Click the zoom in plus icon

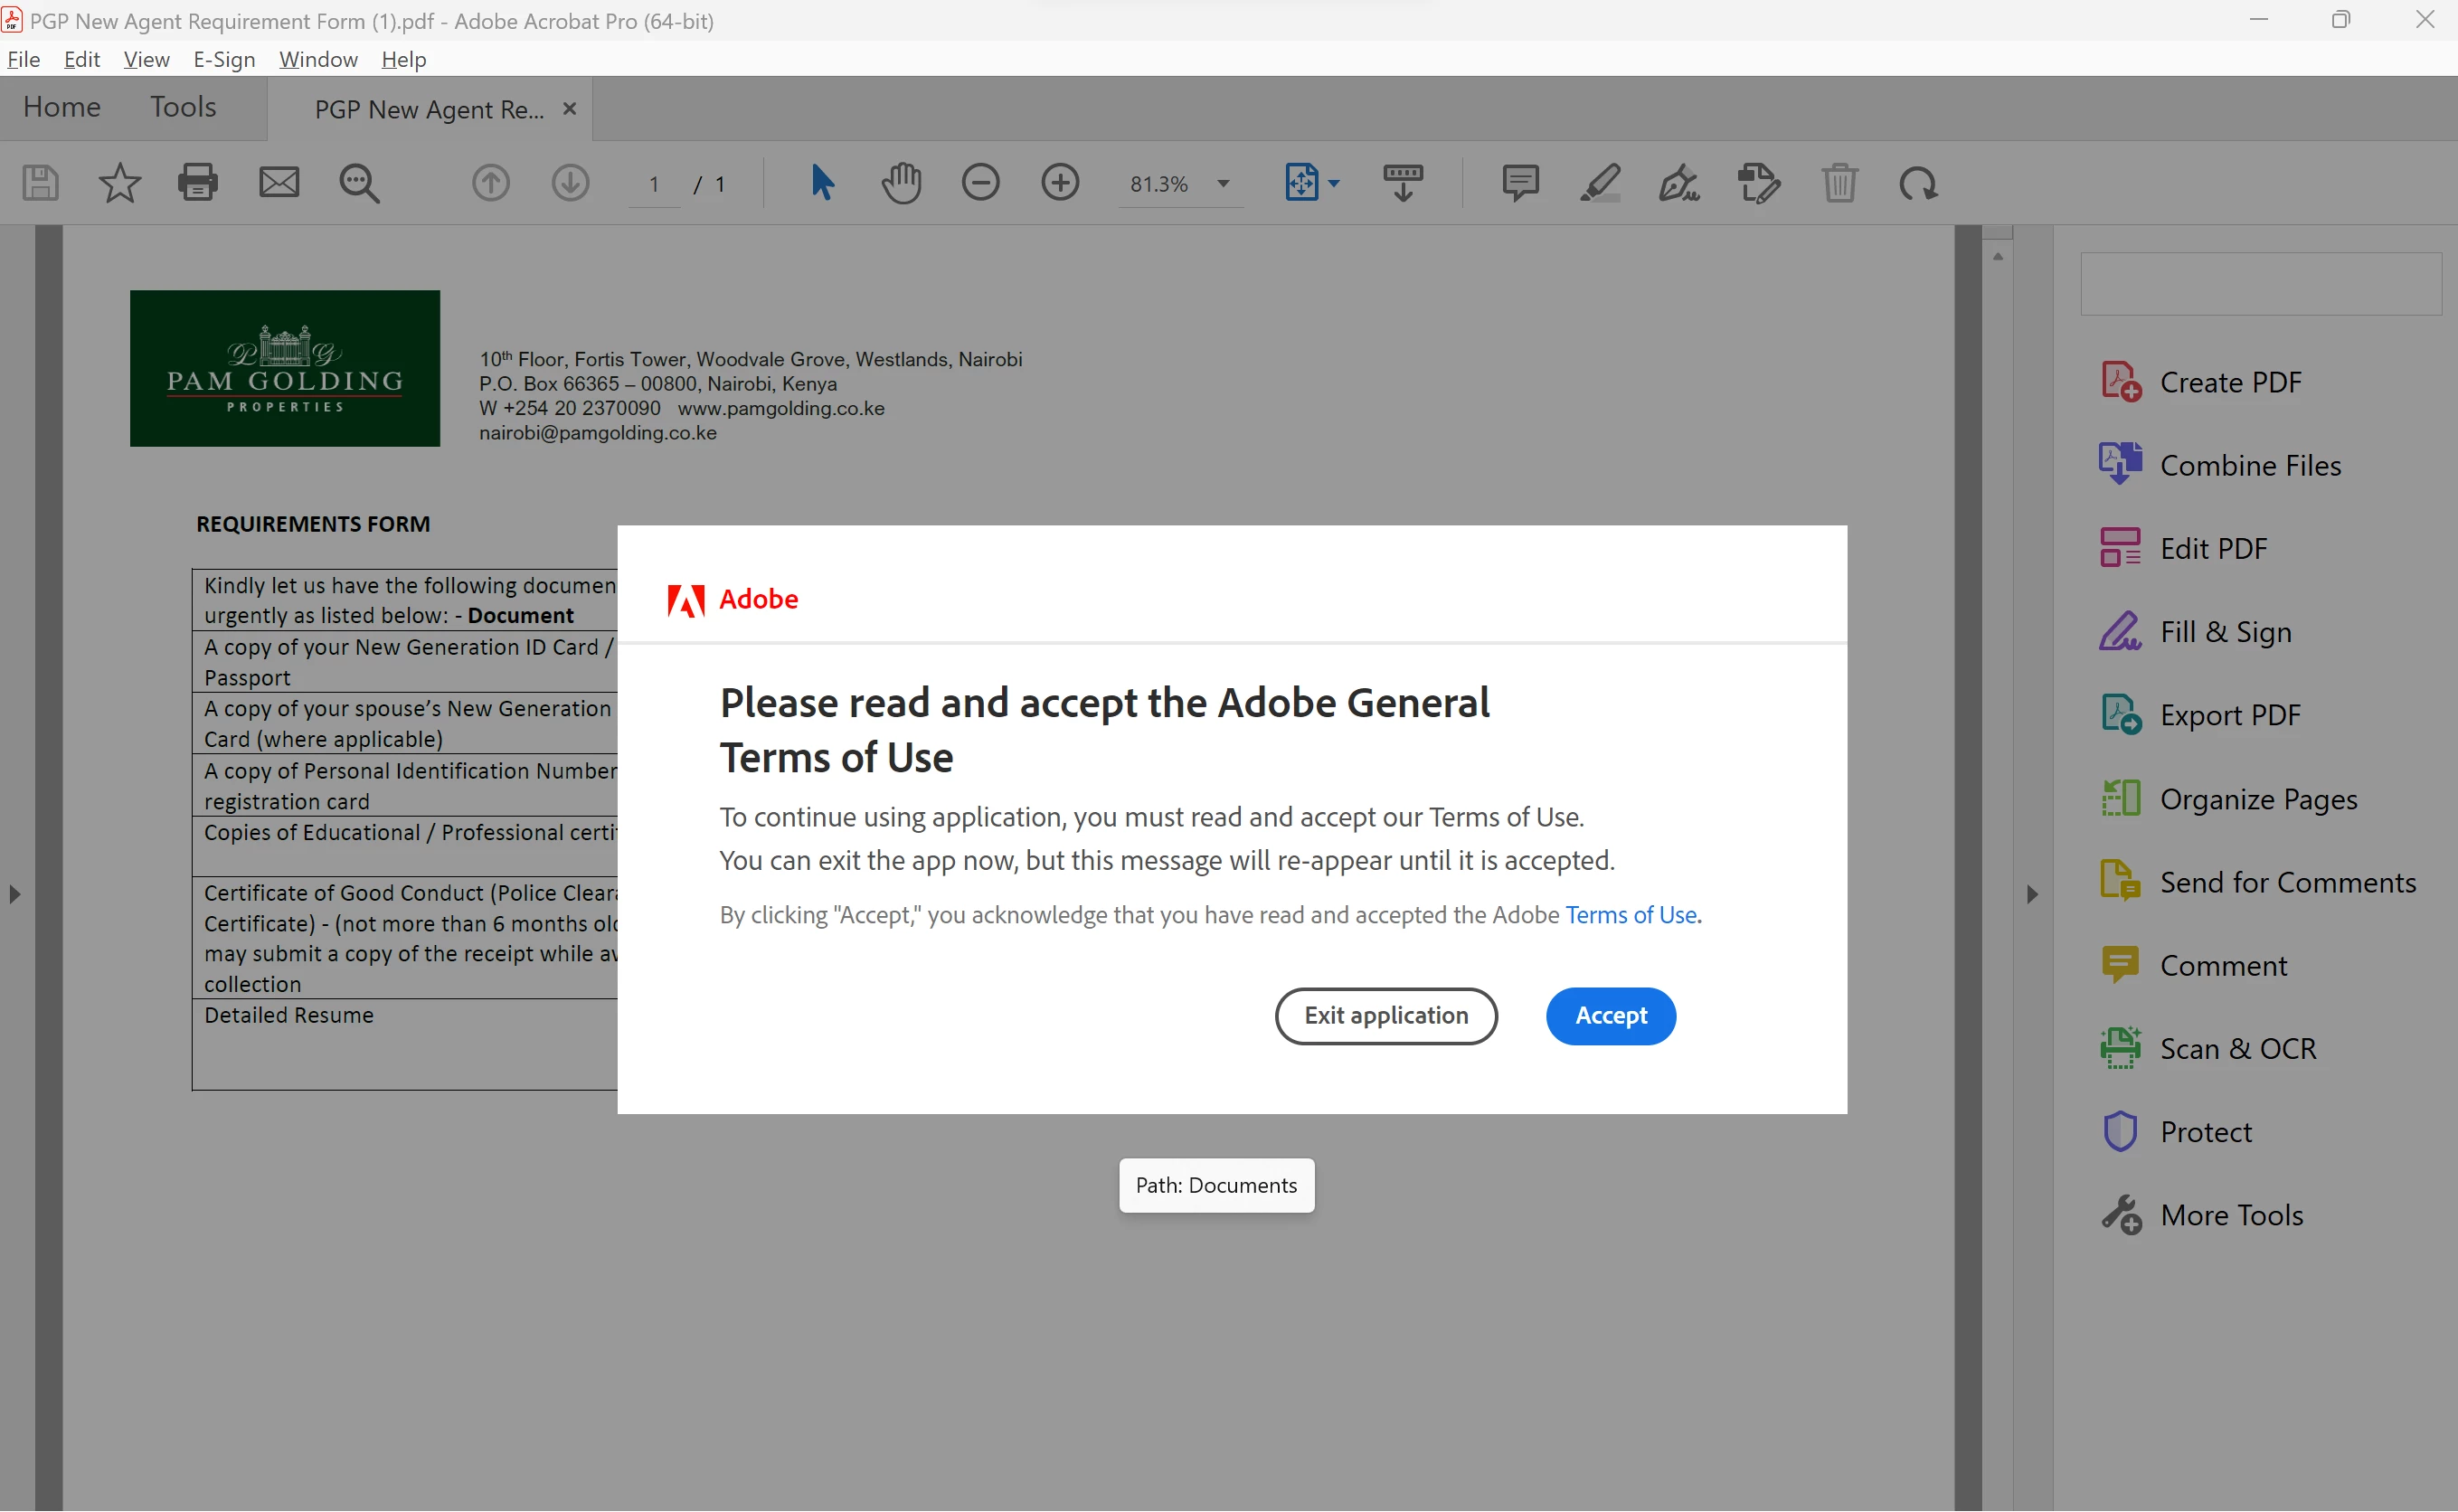pos(1060,183)
